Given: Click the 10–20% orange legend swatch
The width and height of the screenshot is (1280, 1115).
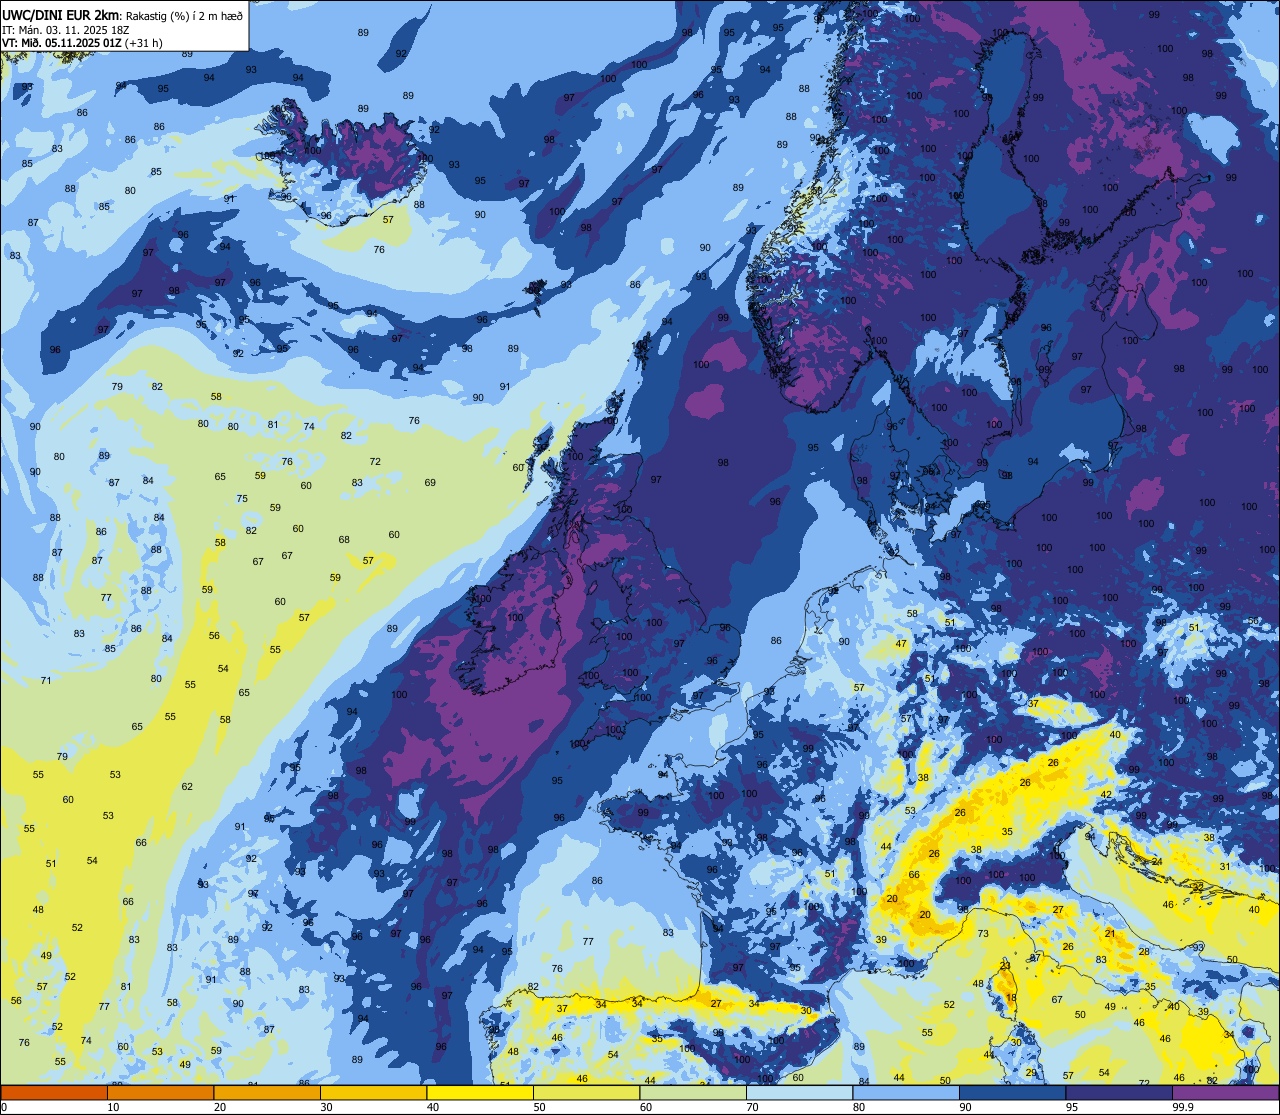Looking at the screenshot, I should (x=160, y=1092).
